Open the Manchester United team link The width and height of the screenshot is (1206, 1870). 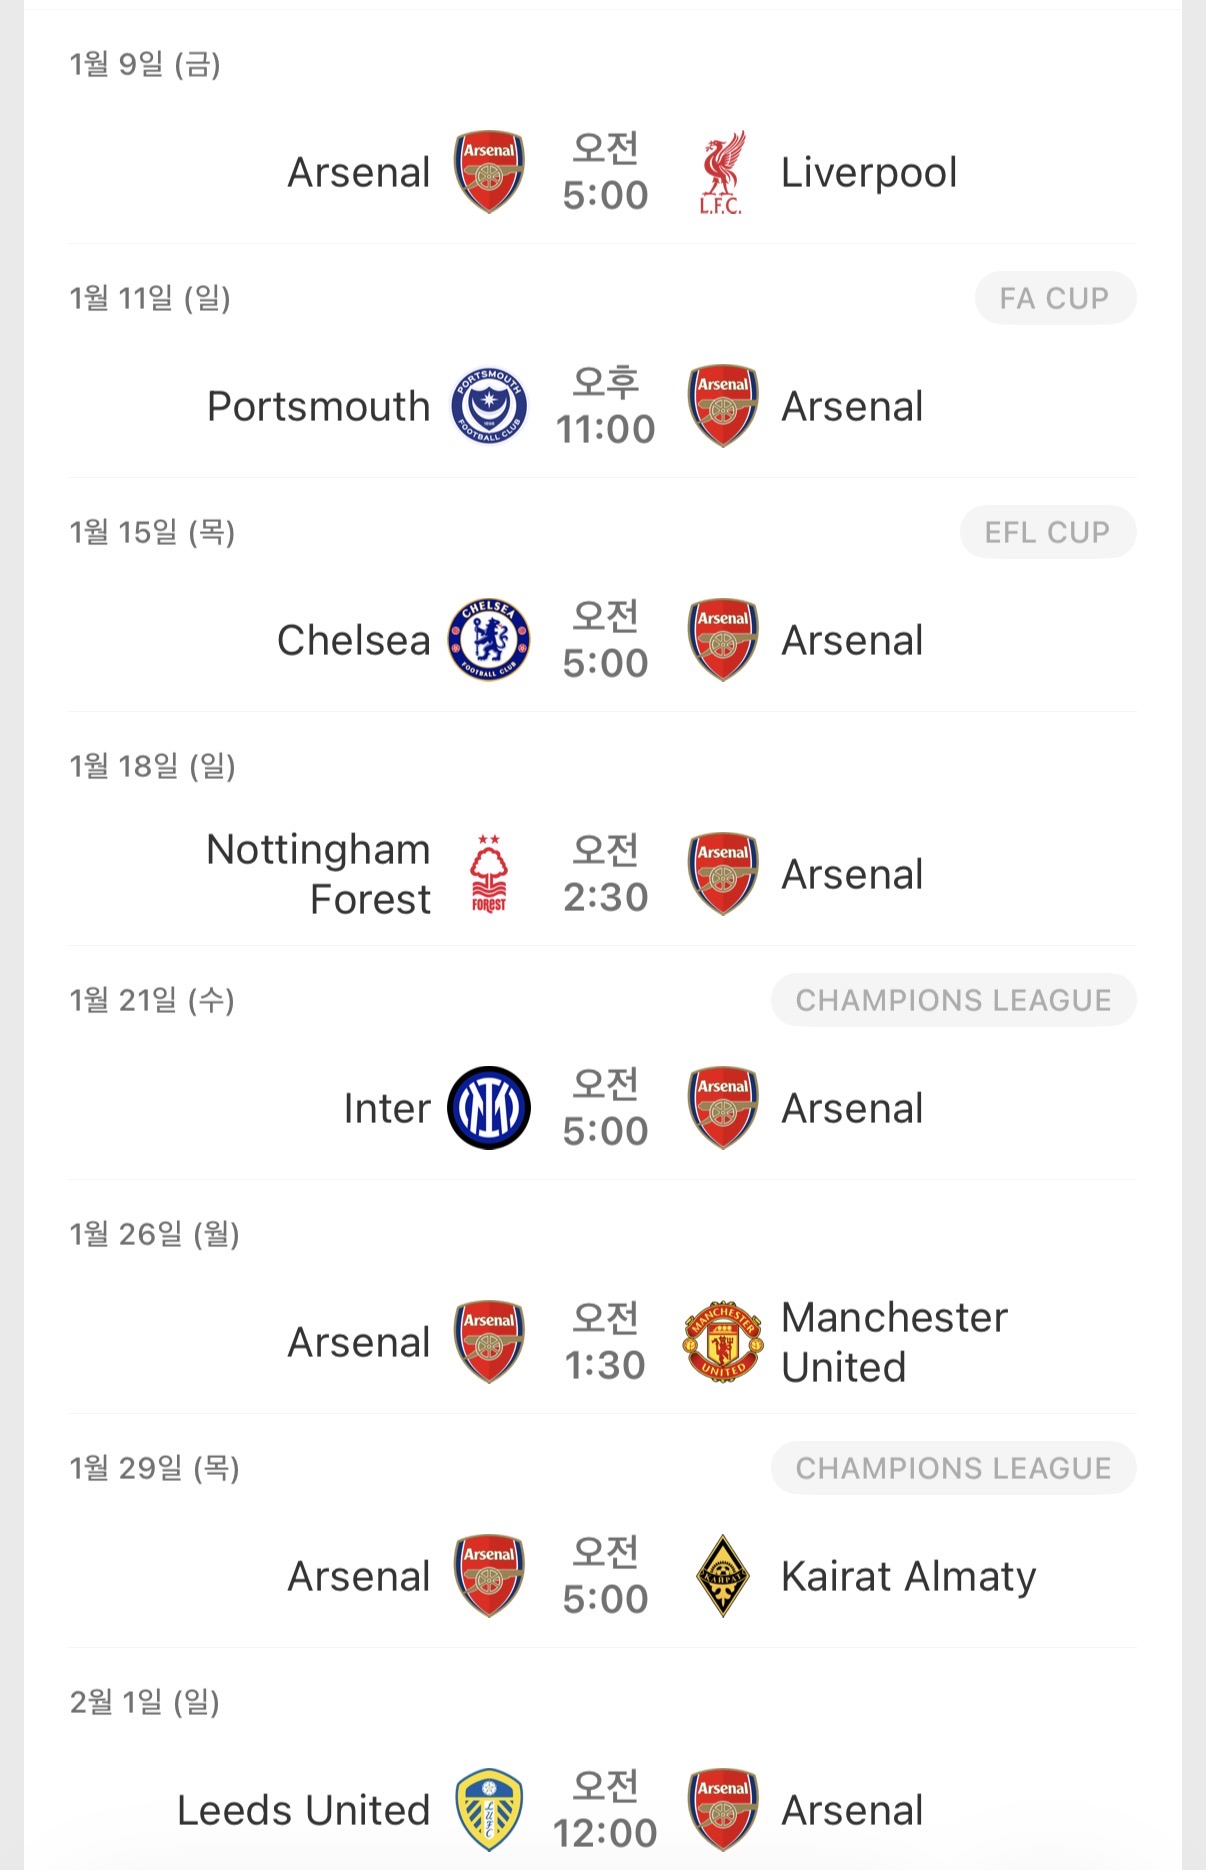click(894, 1342)
